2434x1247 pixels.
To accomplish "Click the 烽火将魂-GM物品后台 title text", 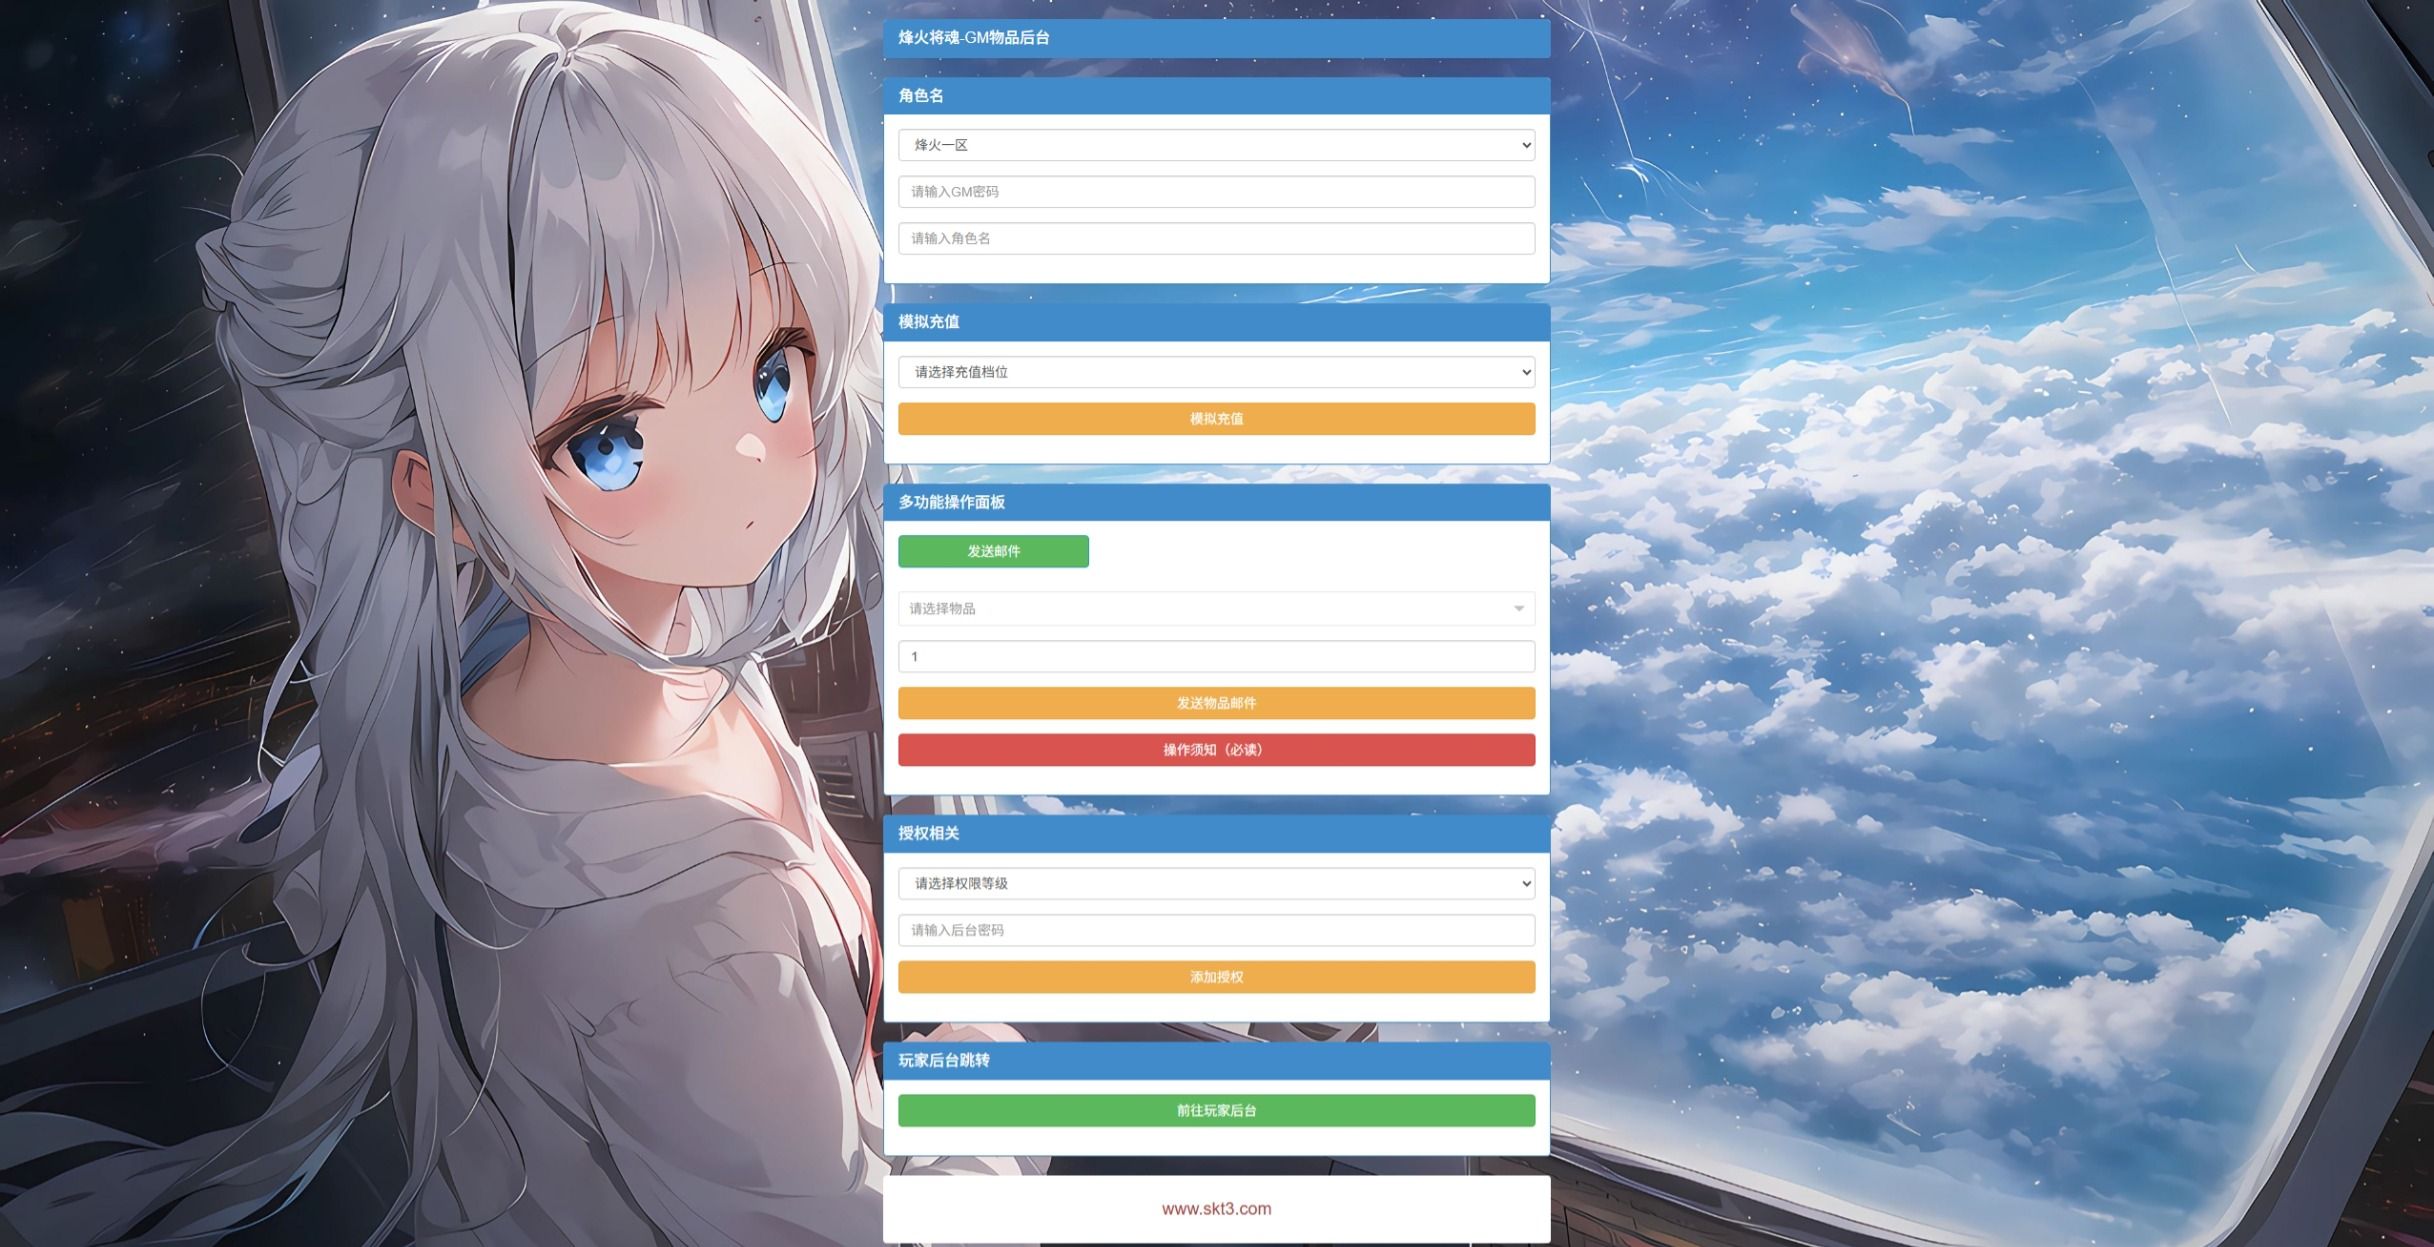I will (x=973, y=38).
